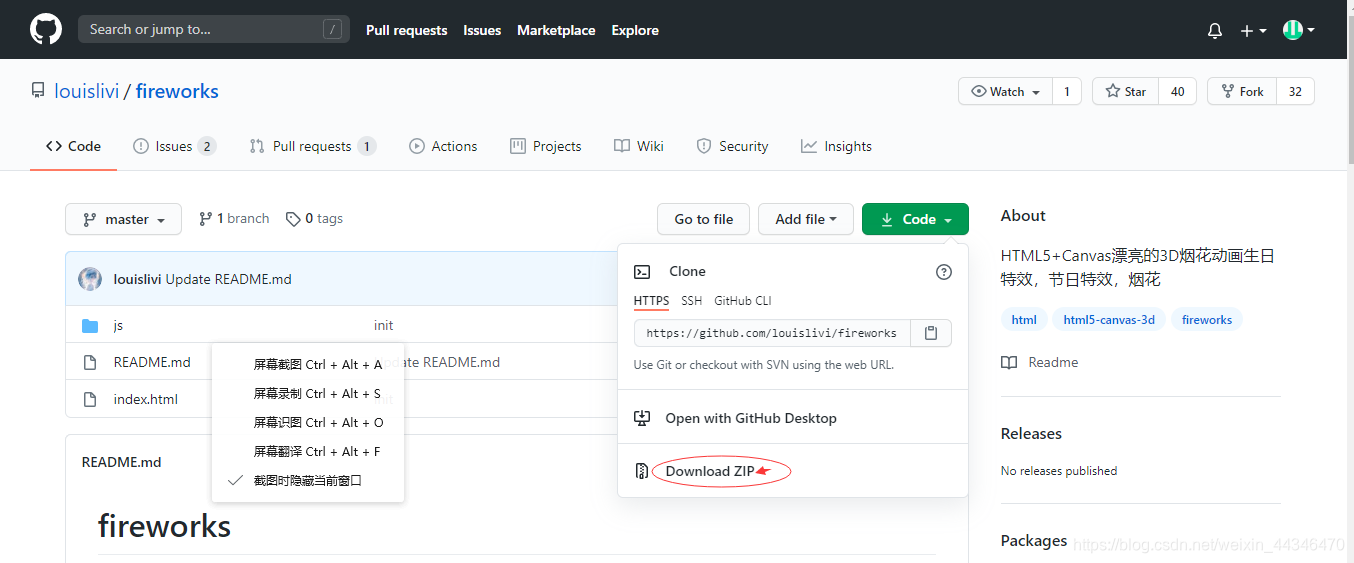Open the Packages heading link

[x=1034, y=540]
